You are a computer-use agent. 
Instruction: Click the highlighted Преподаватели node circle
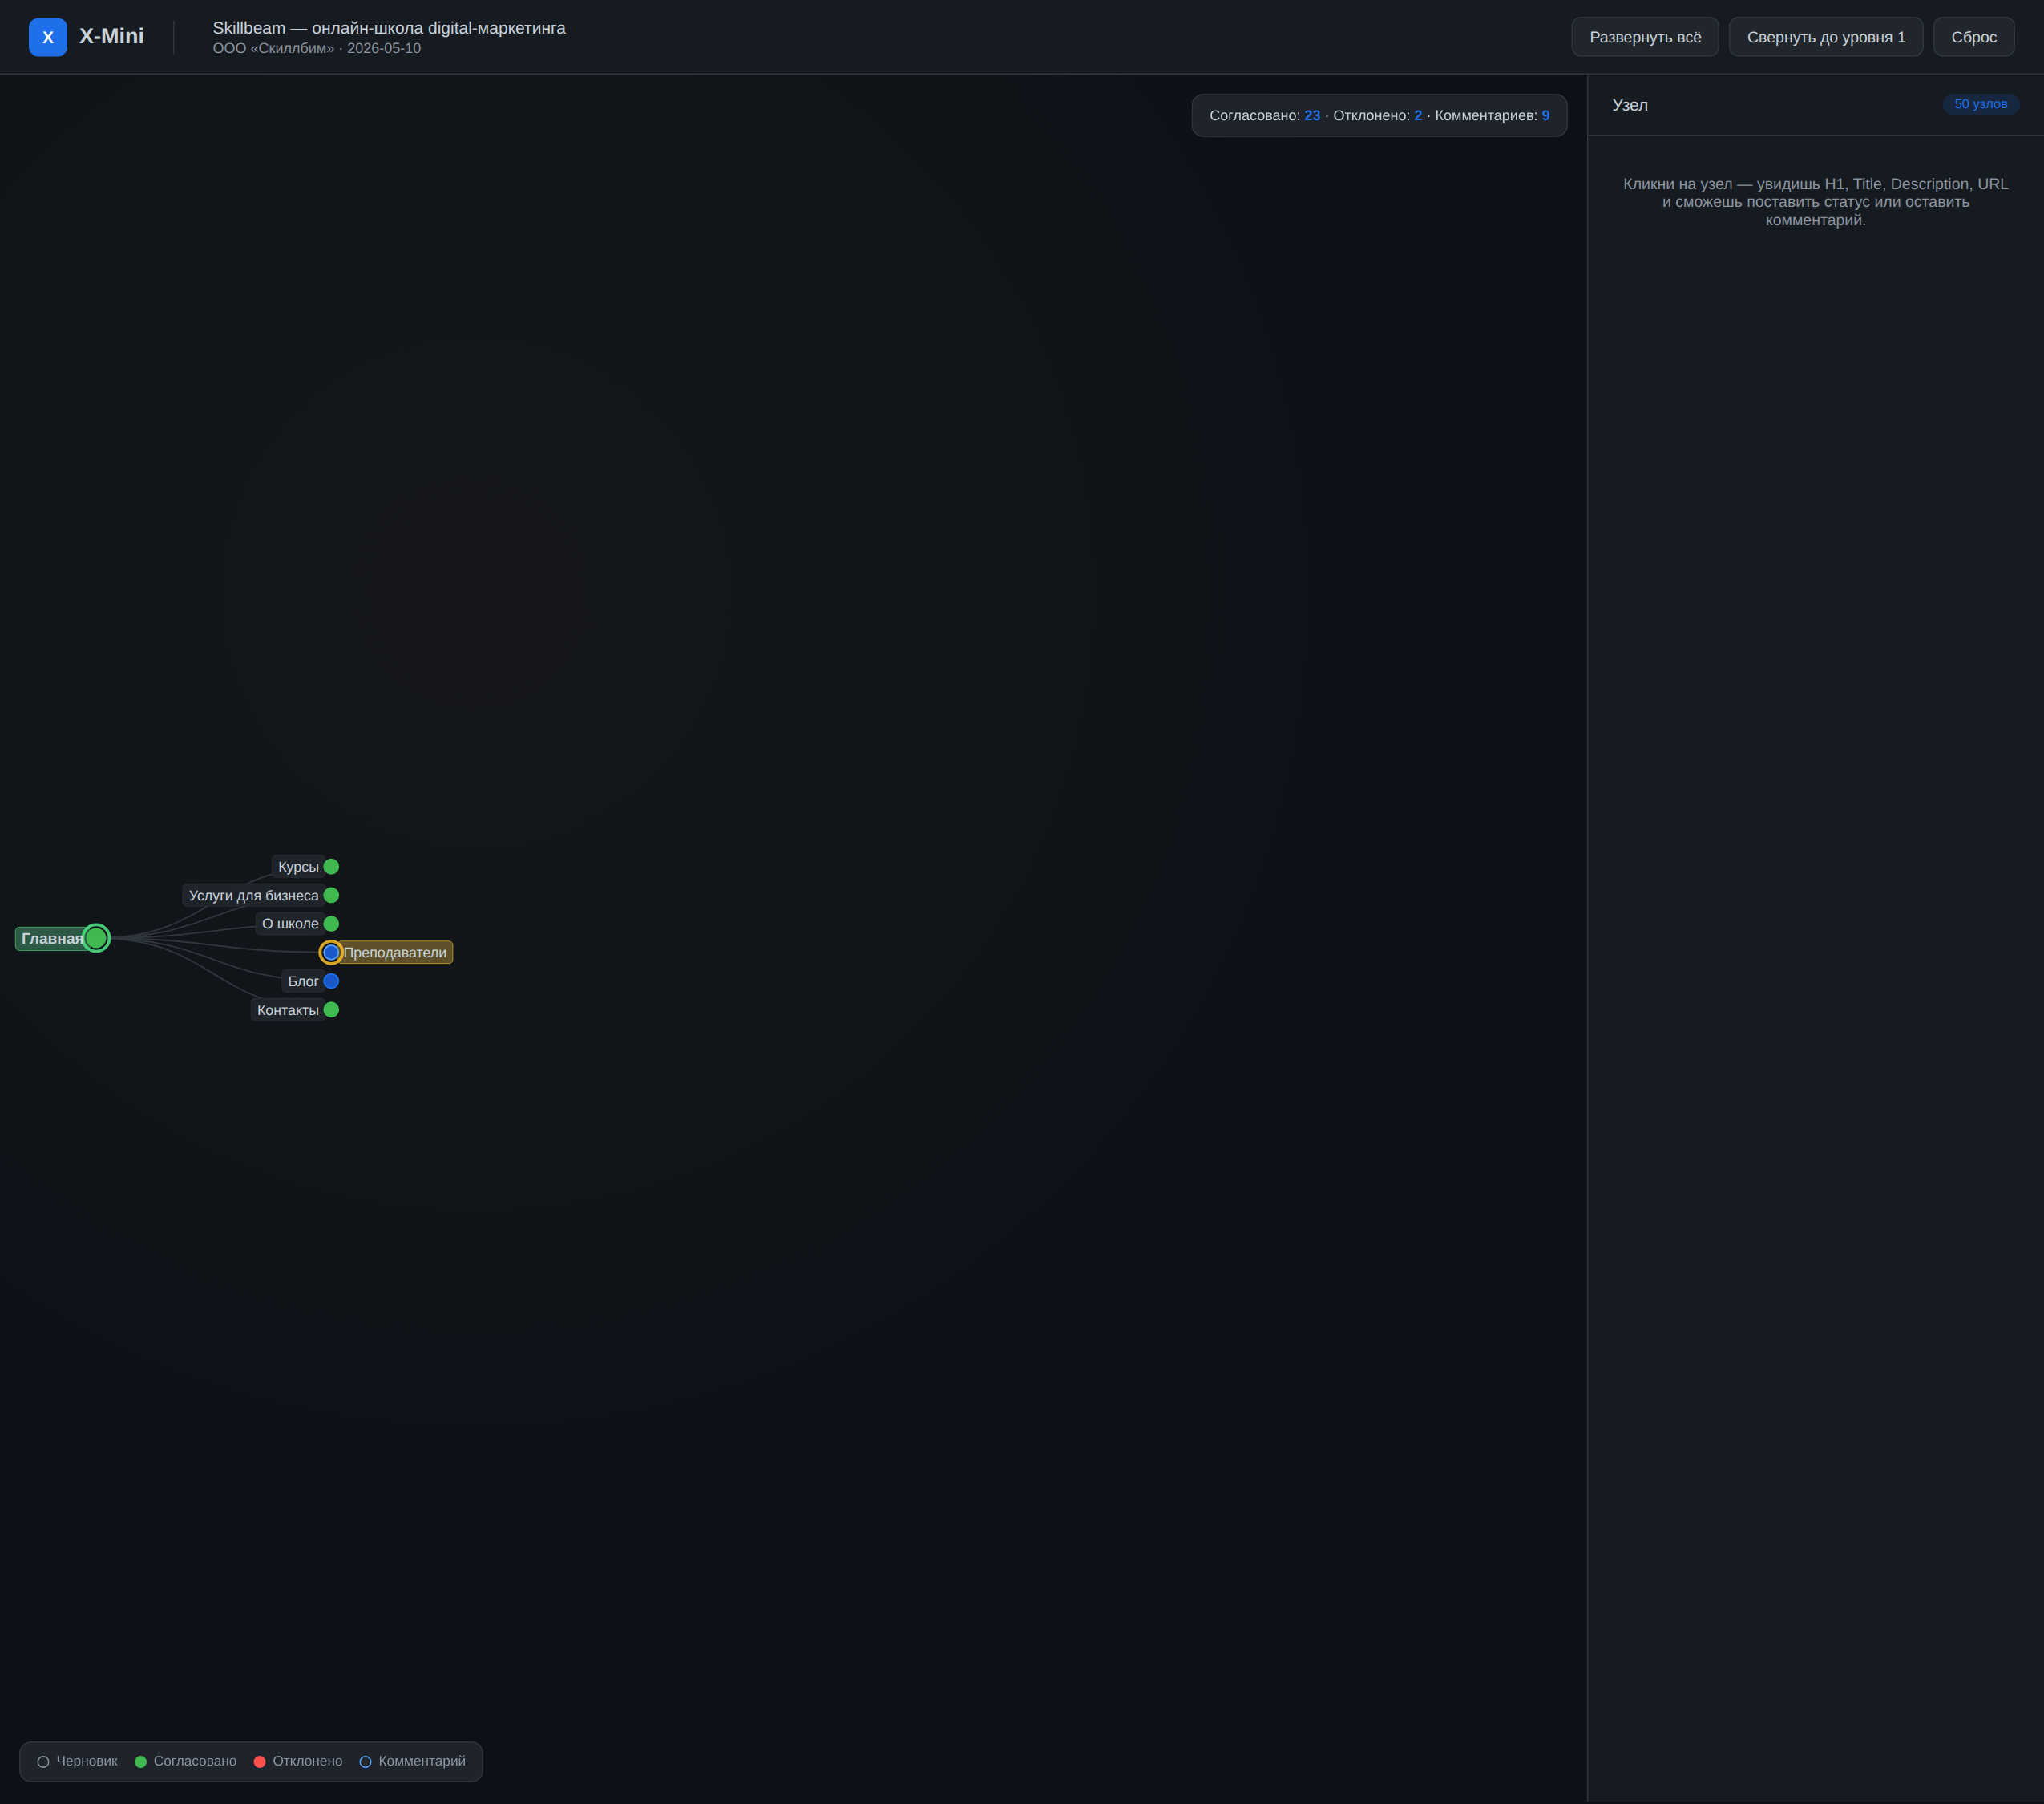[x=331, y=952]
